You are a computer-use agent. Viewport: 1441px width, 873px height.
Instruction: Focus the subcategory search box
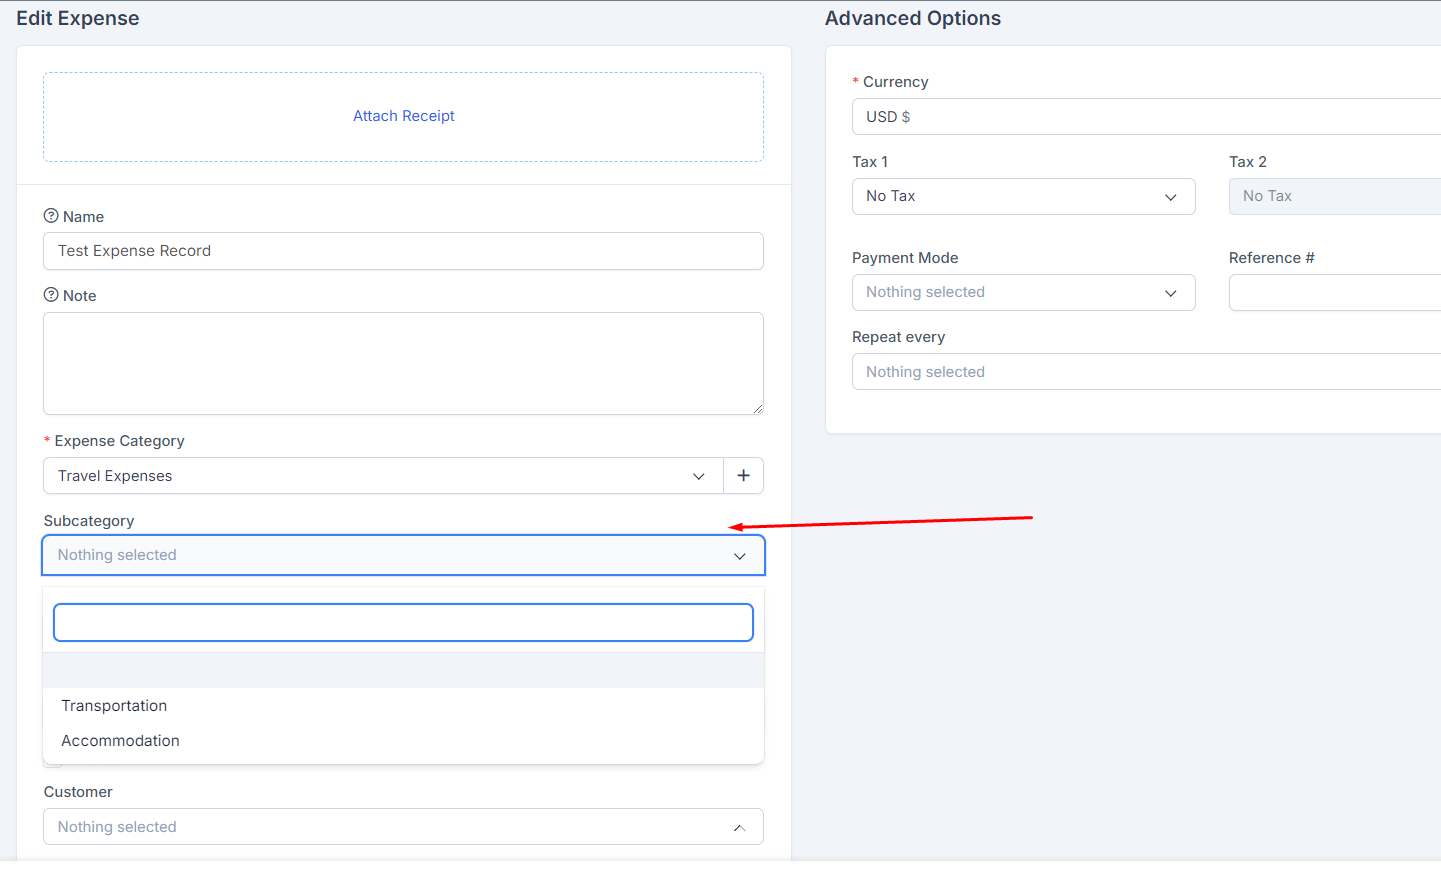(x=403, y=622)
